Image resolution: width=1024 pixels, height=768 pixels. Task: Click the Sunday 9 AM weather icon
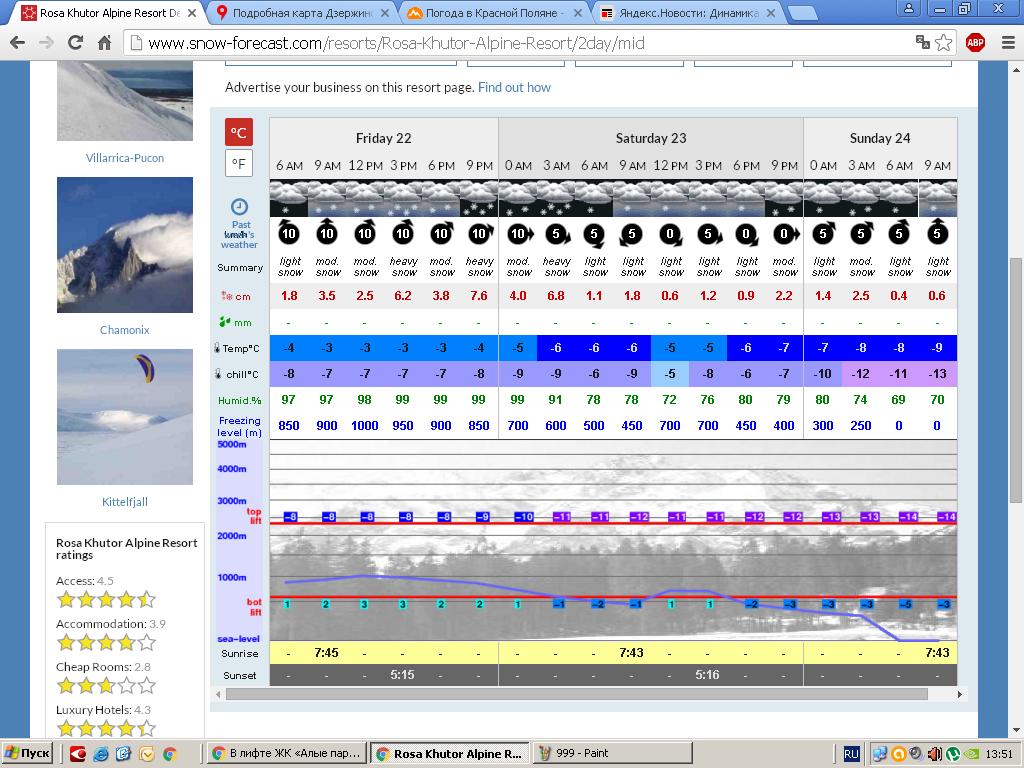[937, 199]
